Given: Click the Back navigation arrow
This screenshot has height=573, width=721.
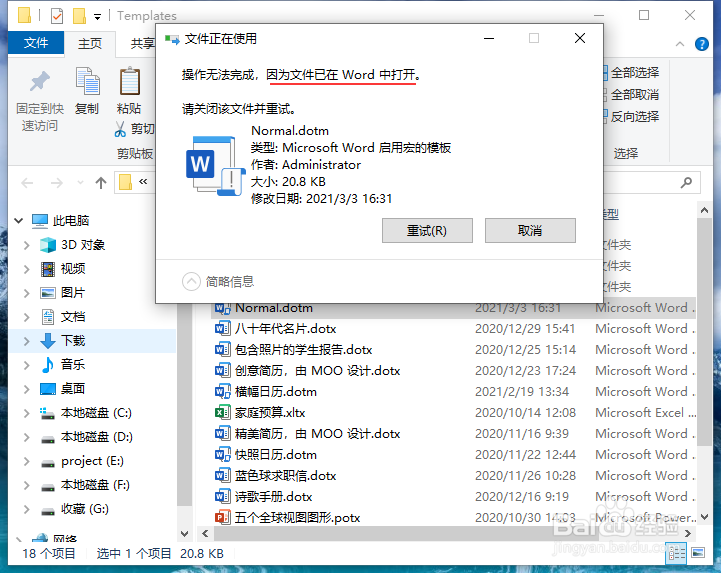Looking at the screenshot, I should 28,183.
